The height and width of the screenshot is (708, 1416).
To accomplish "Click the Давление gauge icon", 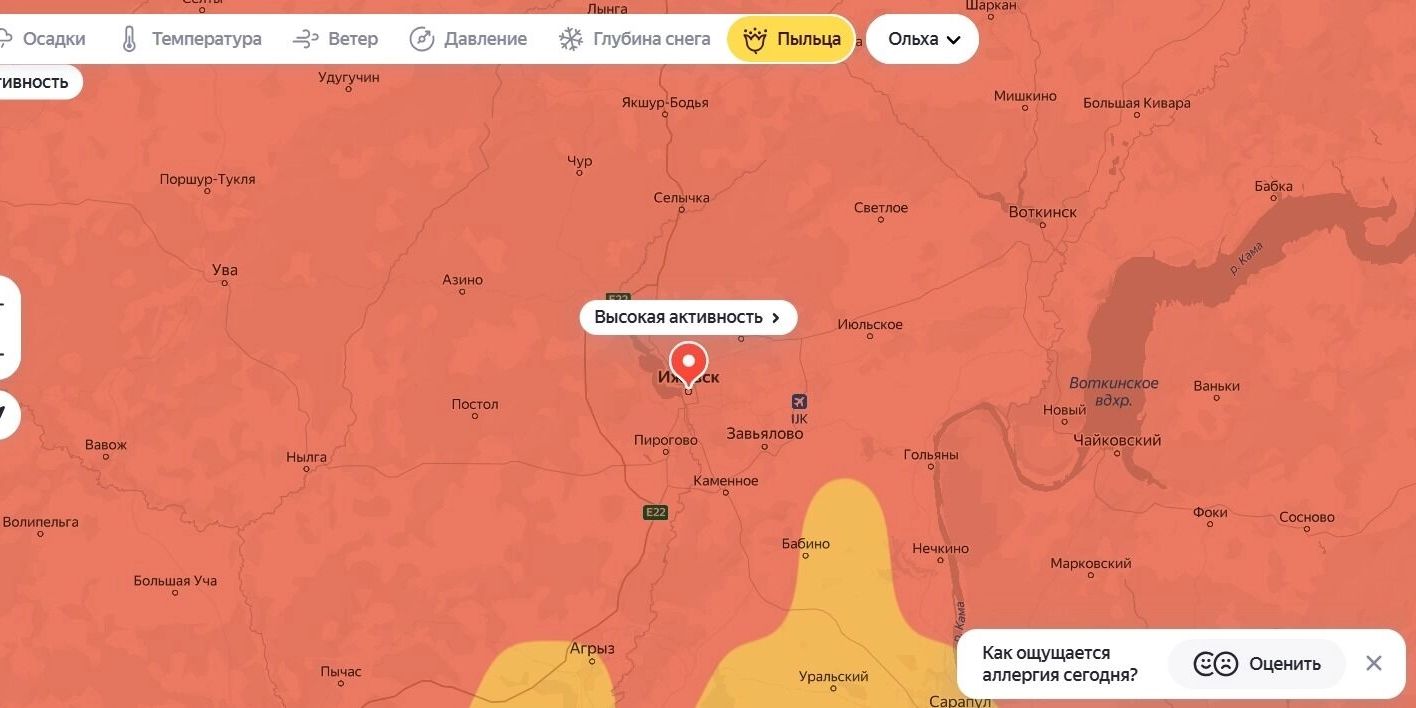I will [422, 39].
